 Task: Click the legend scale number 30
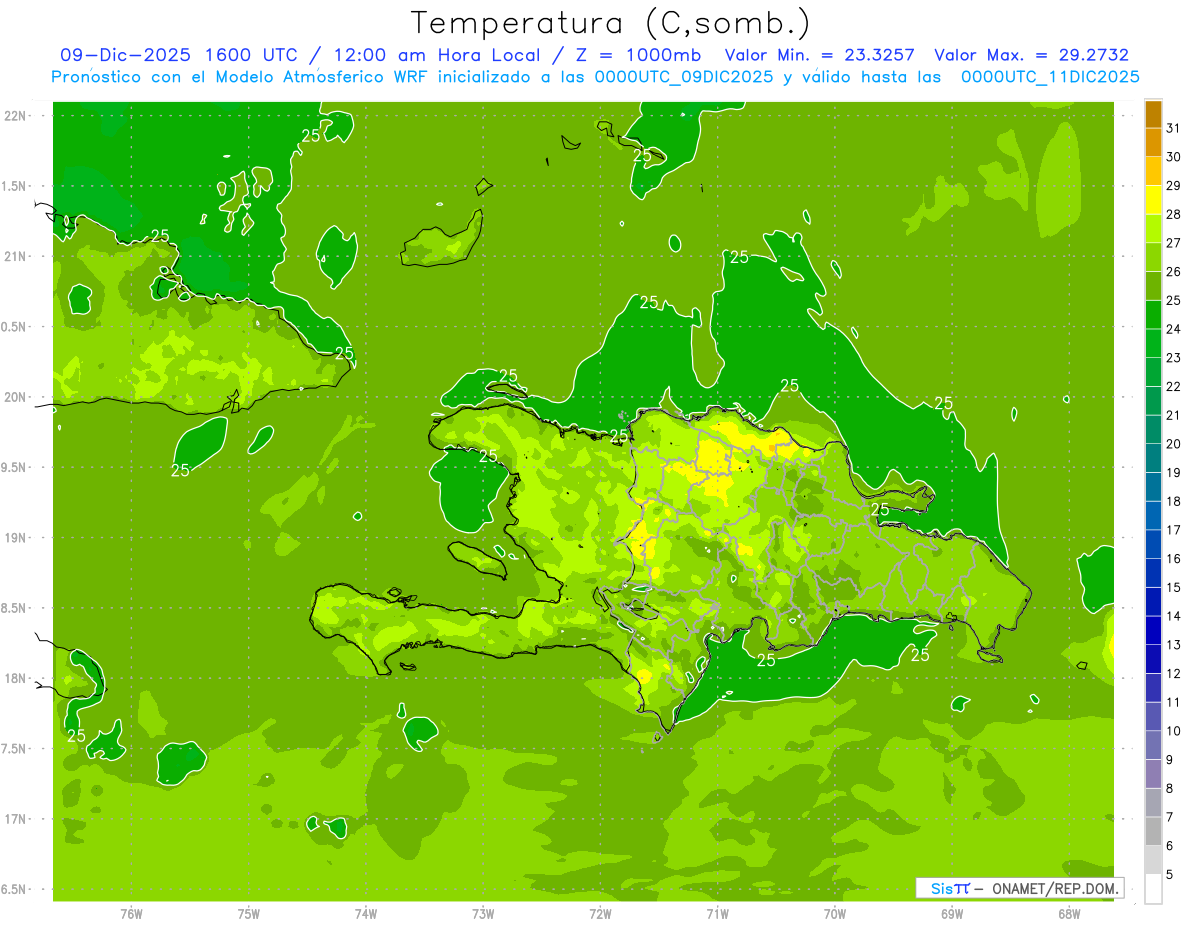pos(1173,157)
